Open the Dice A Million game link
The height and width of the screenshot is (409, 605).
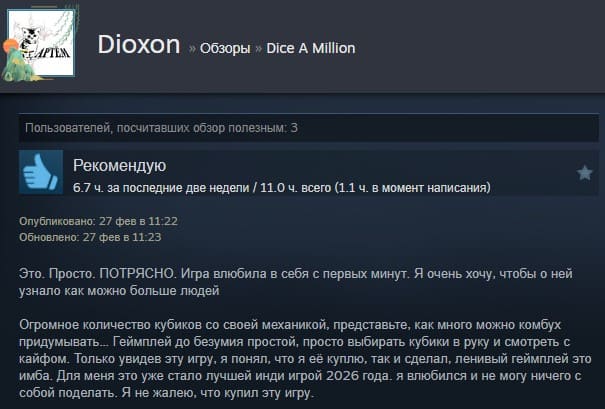pos(311,48)
